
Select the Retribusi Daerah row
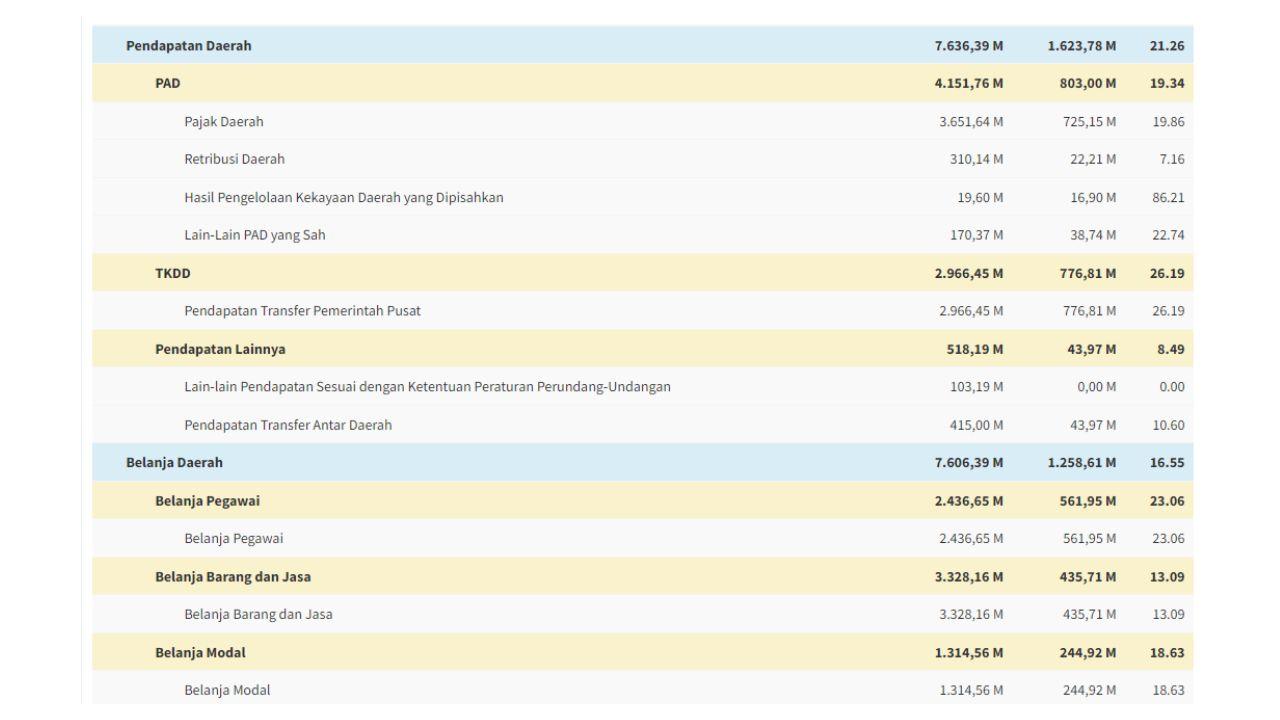point(234,160)
